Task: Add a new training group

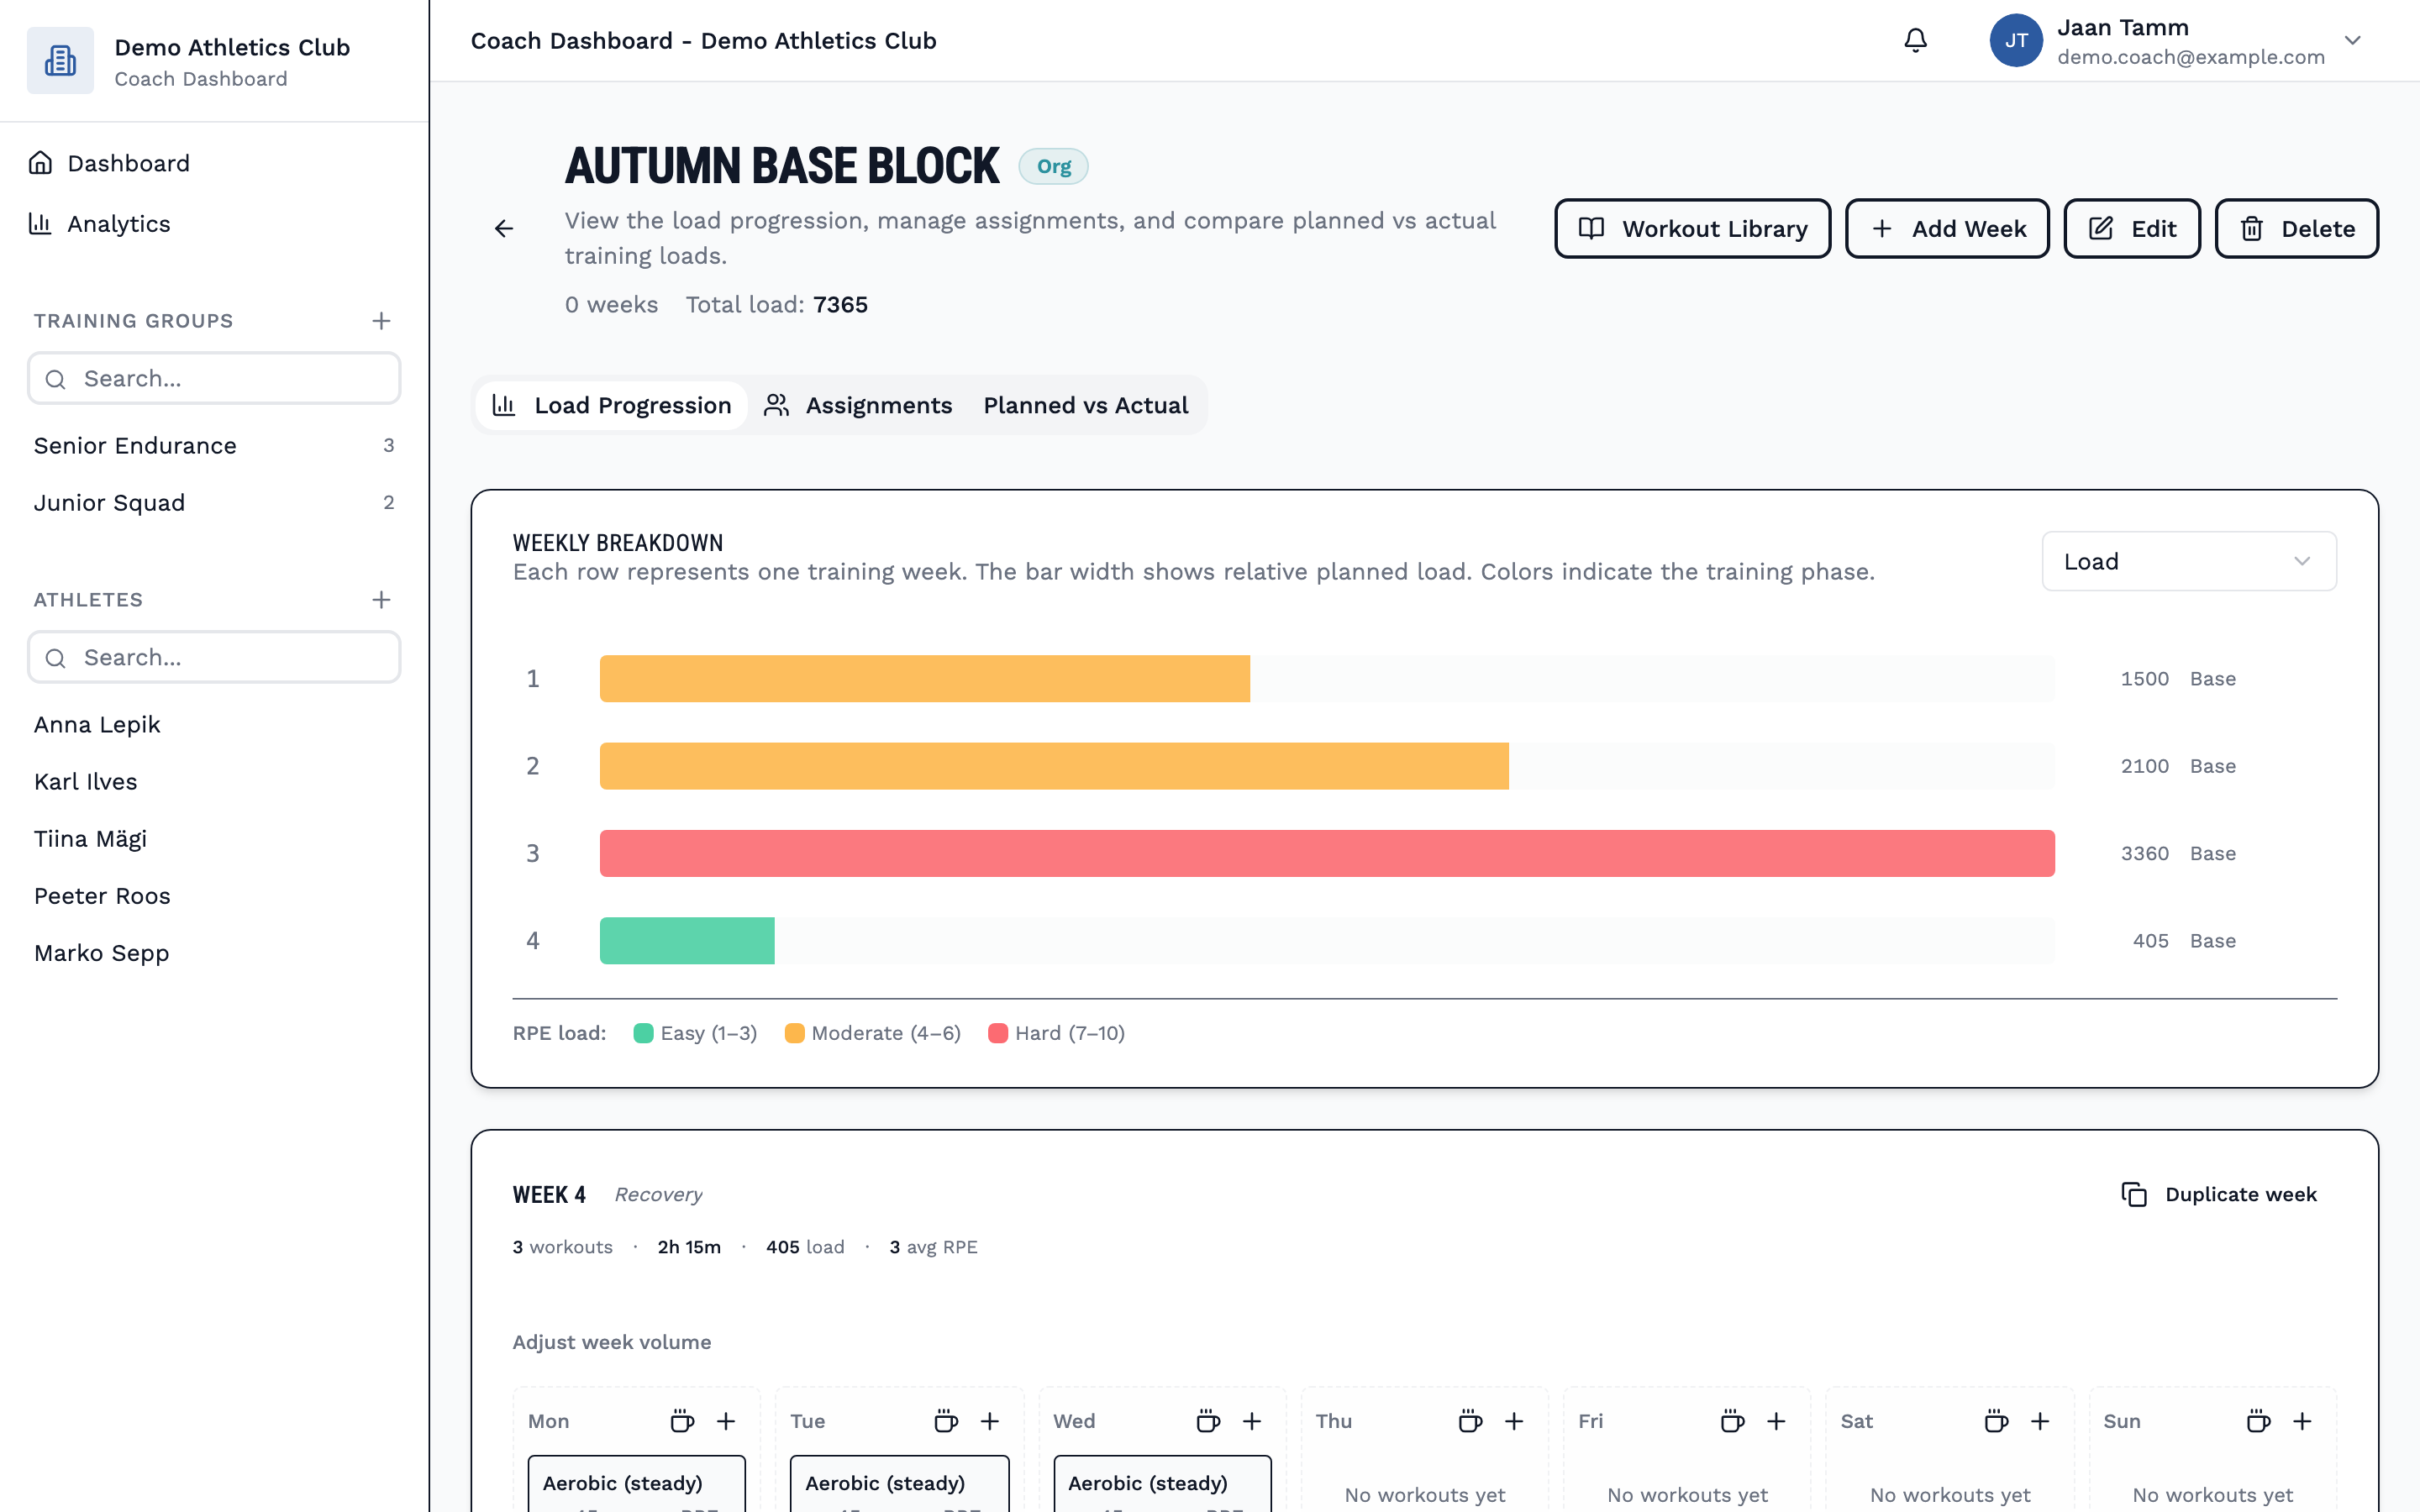Action: click(381, 321)
